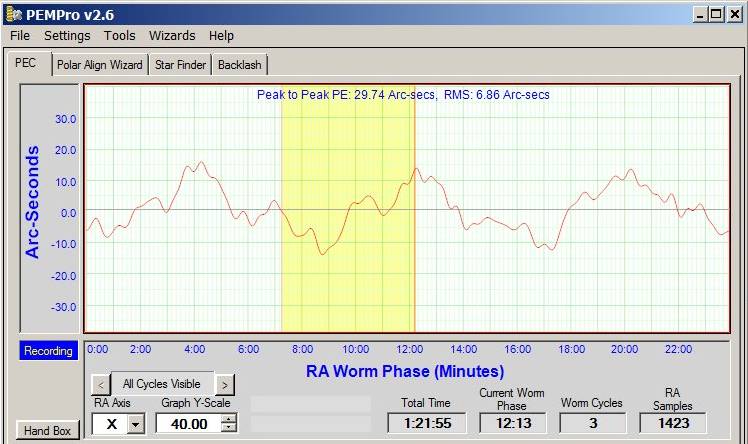Viewport: 748px width, 444px height.
Task: Open the Hand Box
Action: (x=47, y=431)
